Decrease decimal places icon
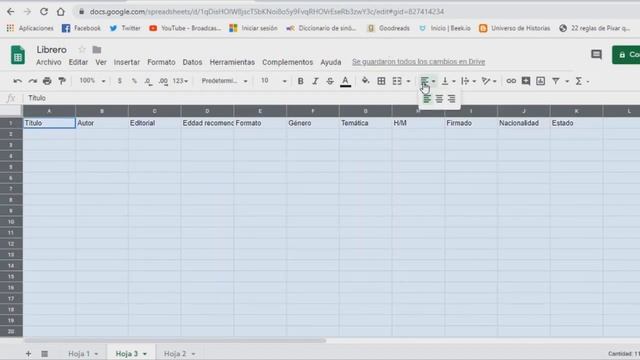The image size is (640, 360). [x=149, y=81]
